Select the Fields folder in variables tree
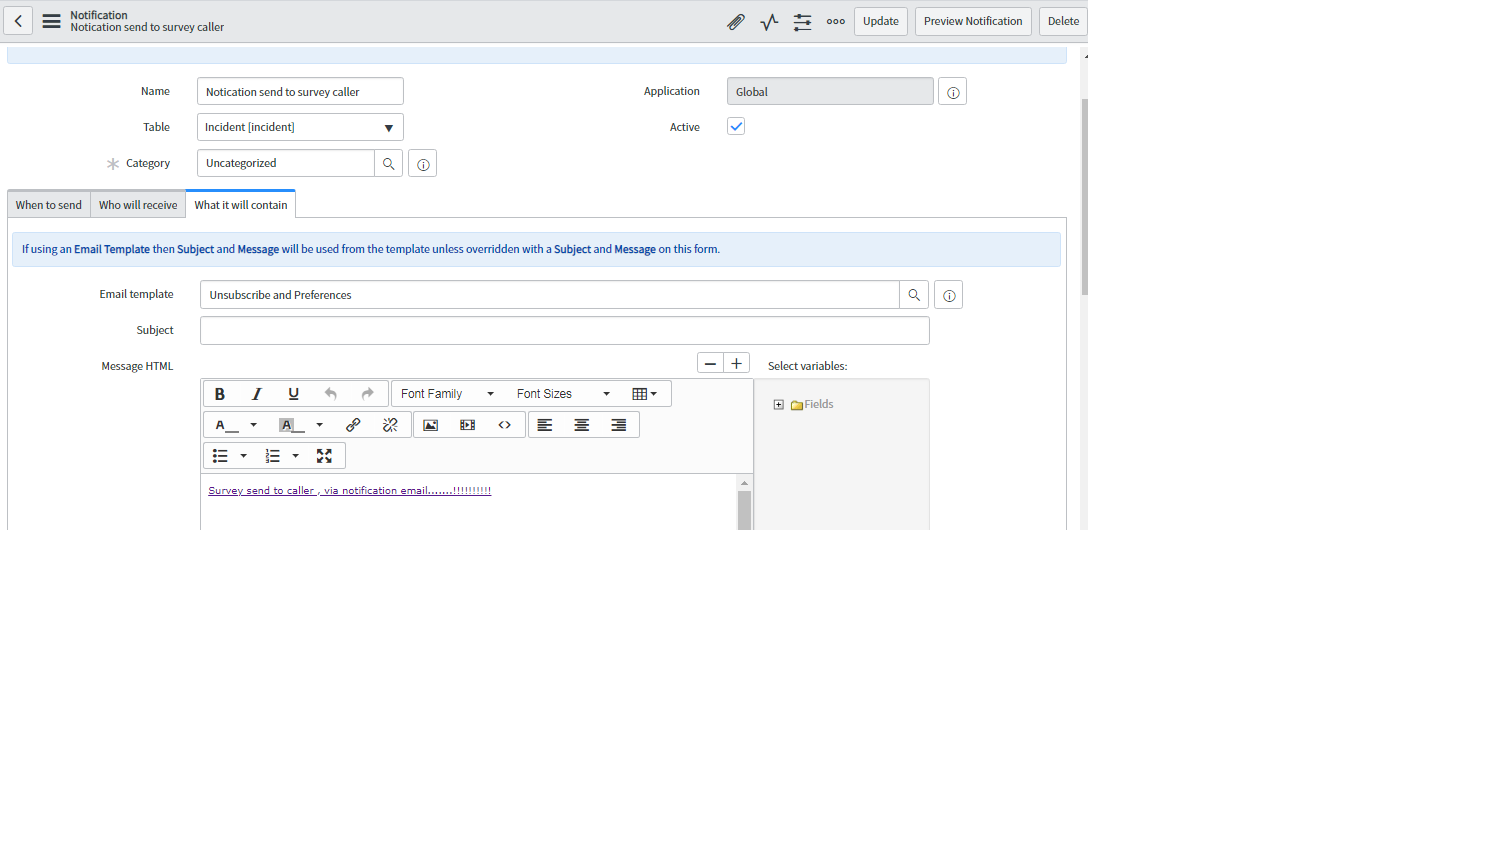The height and width of the screenshot is (856, 1498). tap(812, 405)
